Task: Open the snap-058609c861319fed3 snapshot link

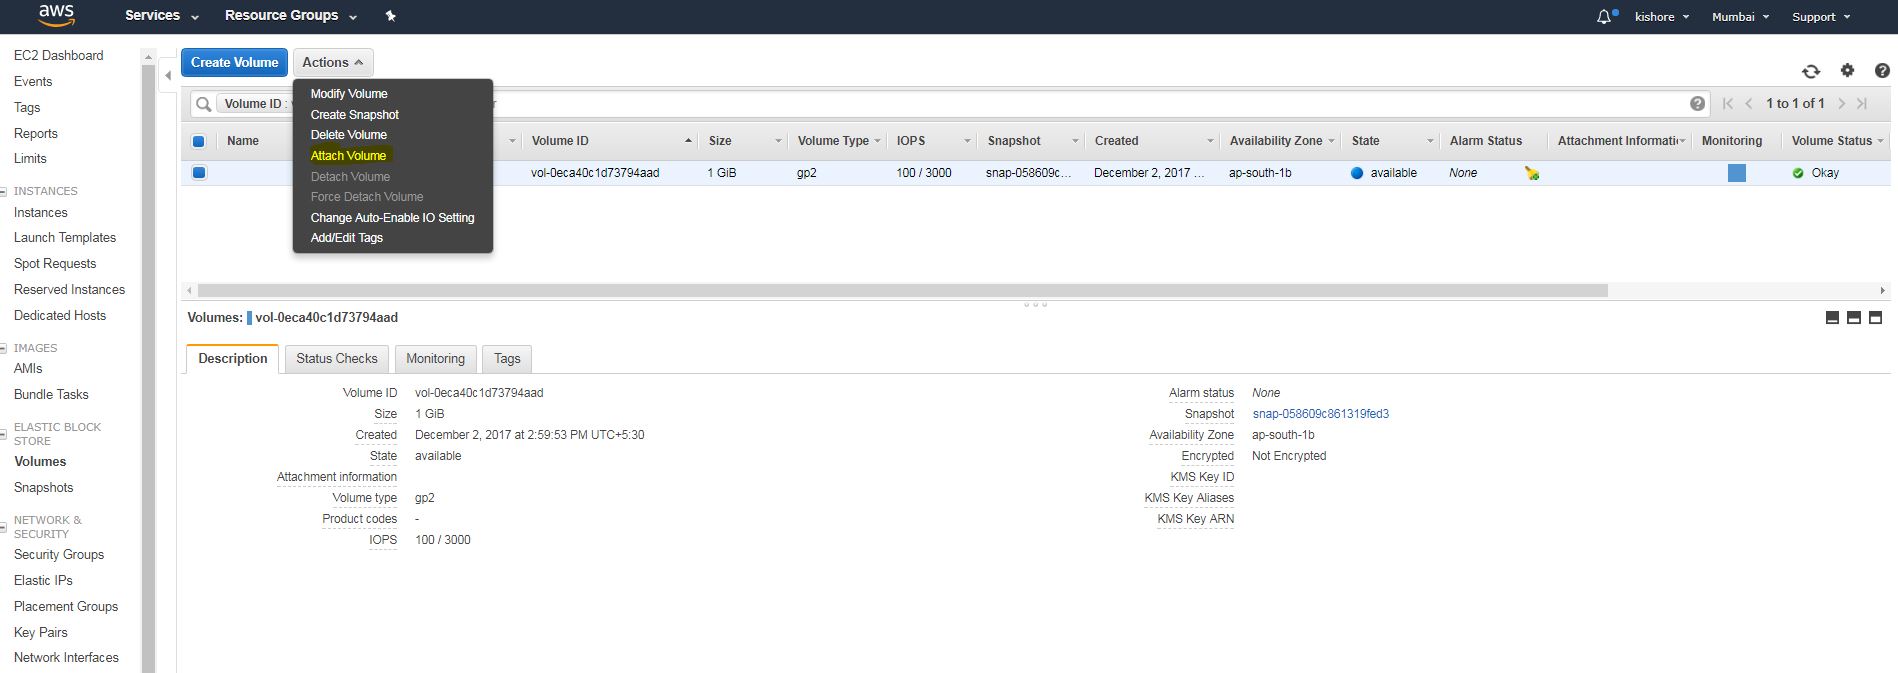Action: coord(1320,414)
